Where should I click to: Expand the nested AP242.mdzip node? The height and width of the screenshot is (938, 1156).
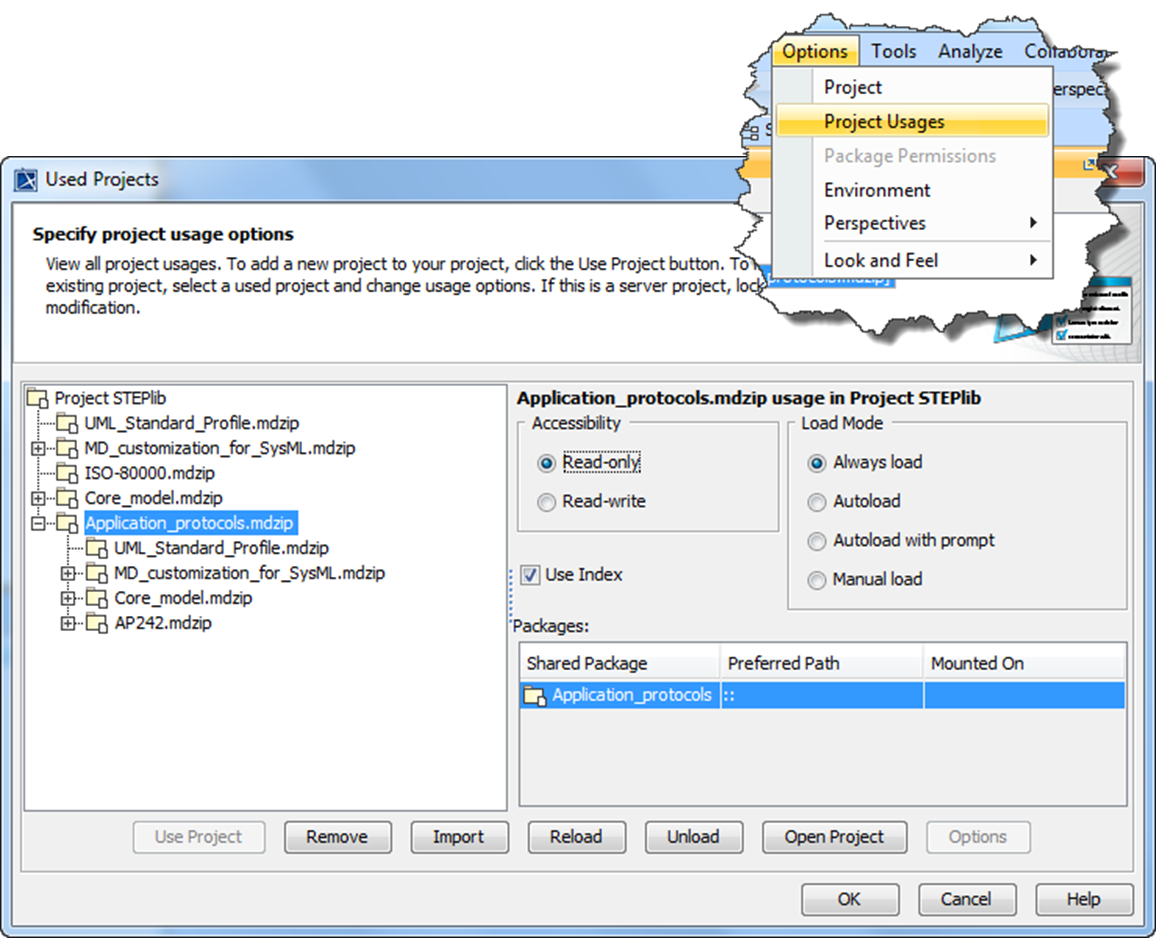(x=68, y=623)
